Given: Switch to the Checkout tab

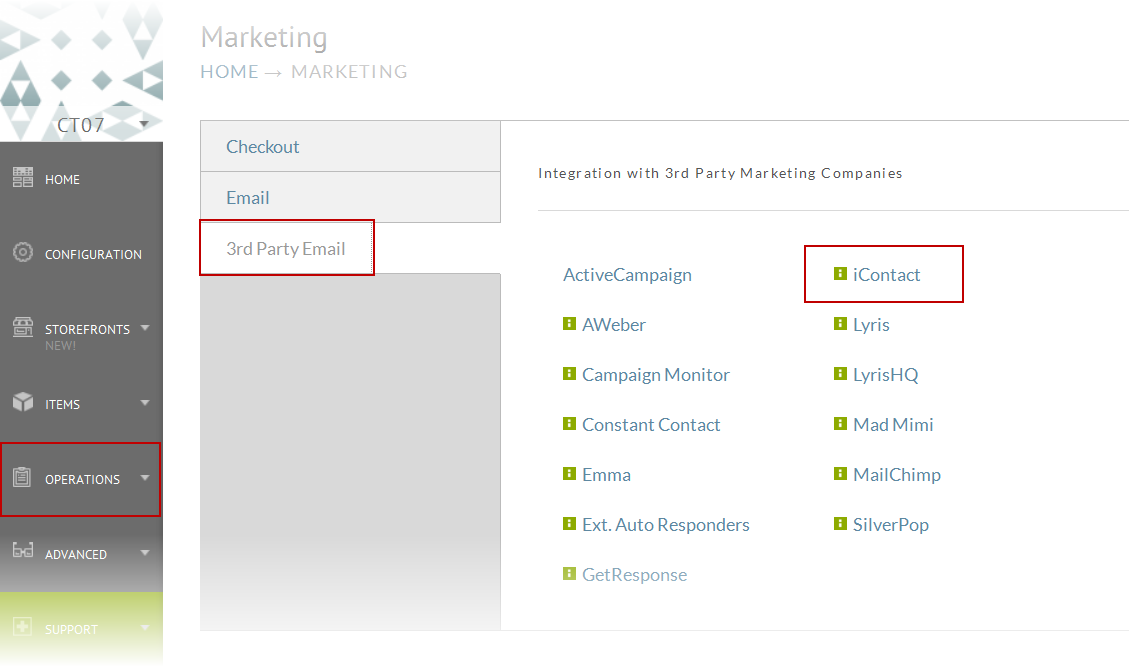Looking at the screenshot, I should click(x=350, y=146).
